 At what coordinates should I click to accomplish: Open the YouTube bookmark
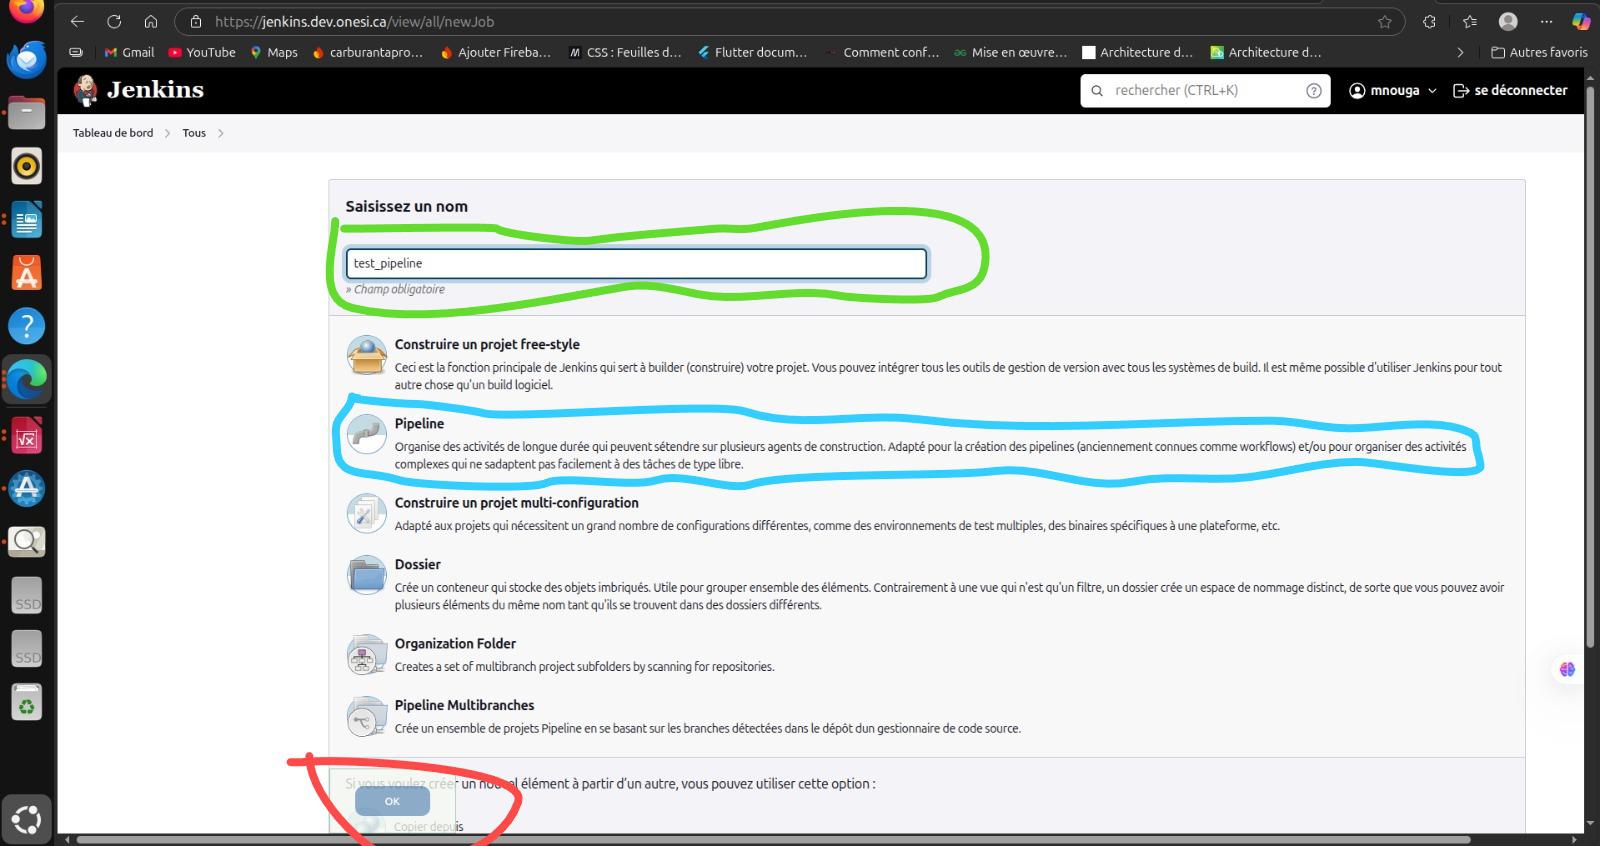click(202, 52)
